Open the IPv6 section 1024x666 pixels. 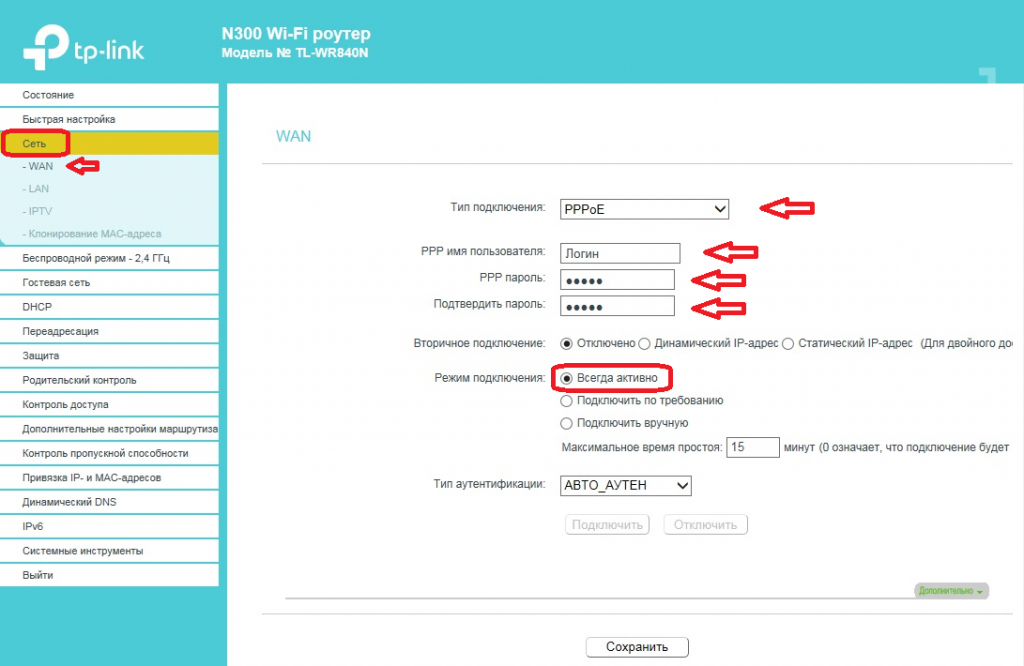coord(109,526)
